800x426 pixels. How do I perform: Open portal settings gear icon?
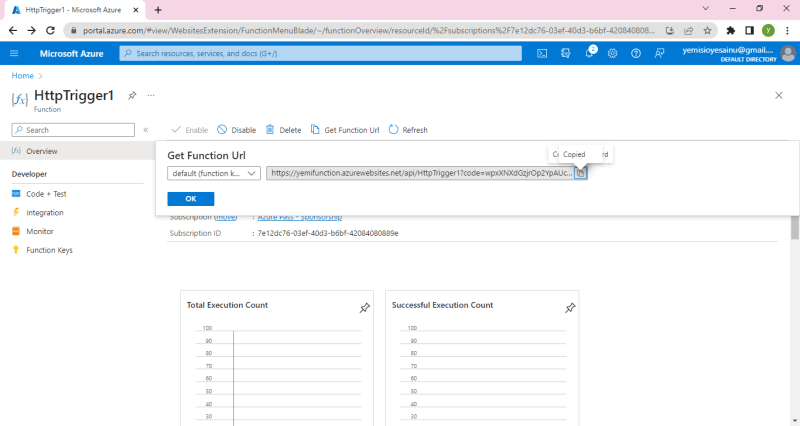pyautogui.click(x=612, y=53)
